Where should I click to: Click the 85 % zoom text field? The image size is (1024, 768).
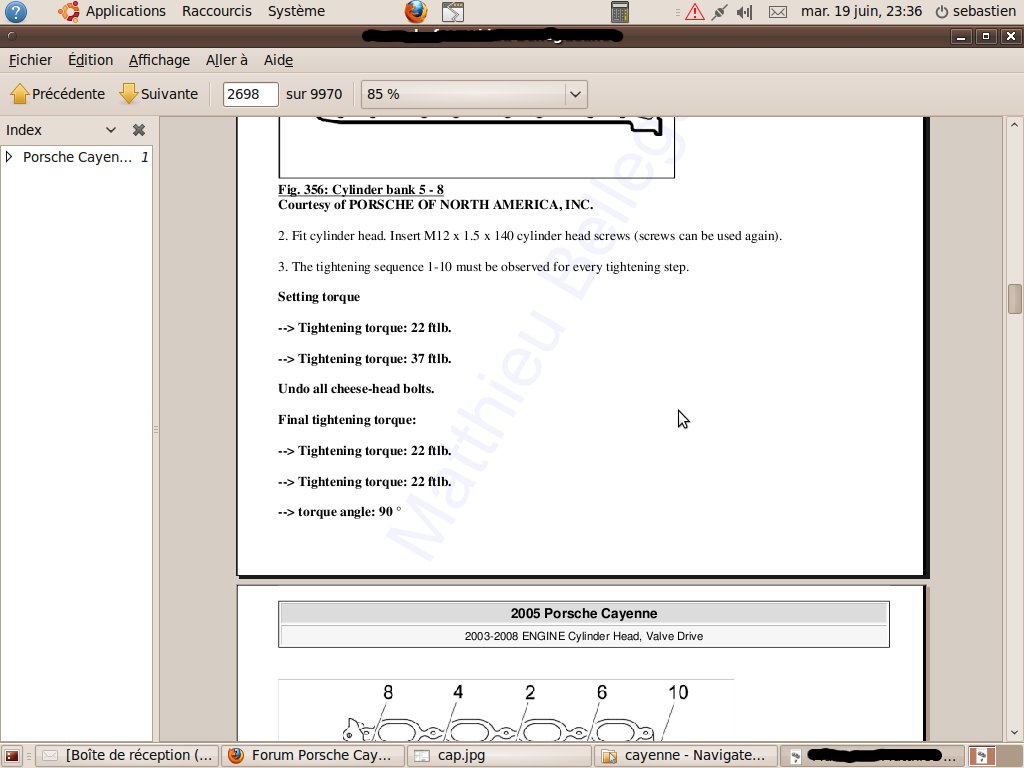pos(464,94)
